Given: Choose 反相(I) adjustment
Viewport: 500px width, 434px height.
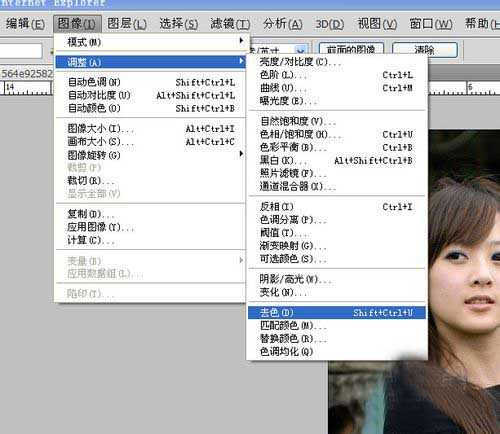Looking at the screenshot, I should [337, 207].
